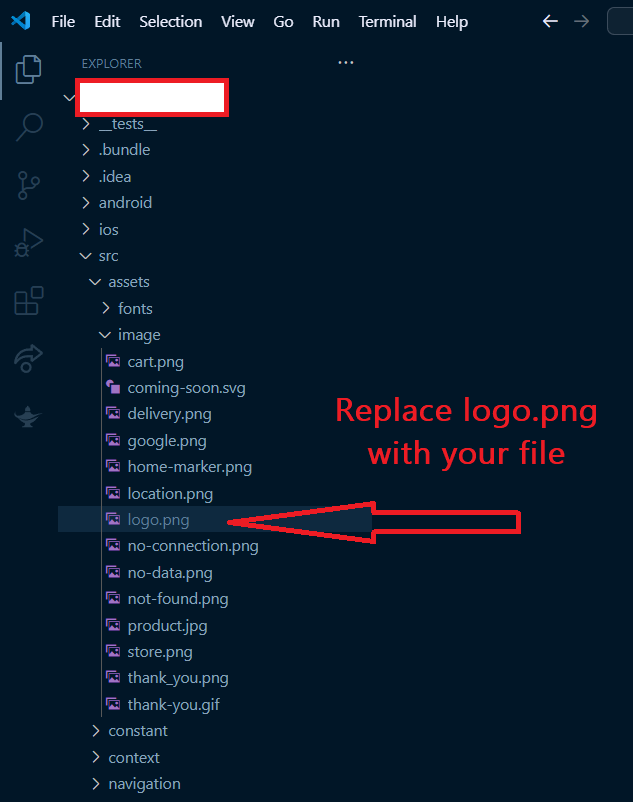This screenshot has height=802, width=633.
Task: Click the VS Code logo icon
Action: 21,21
